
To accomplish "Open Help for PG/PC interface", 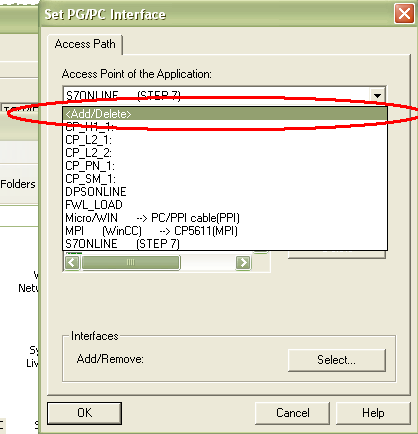I will tap(373, 413).
